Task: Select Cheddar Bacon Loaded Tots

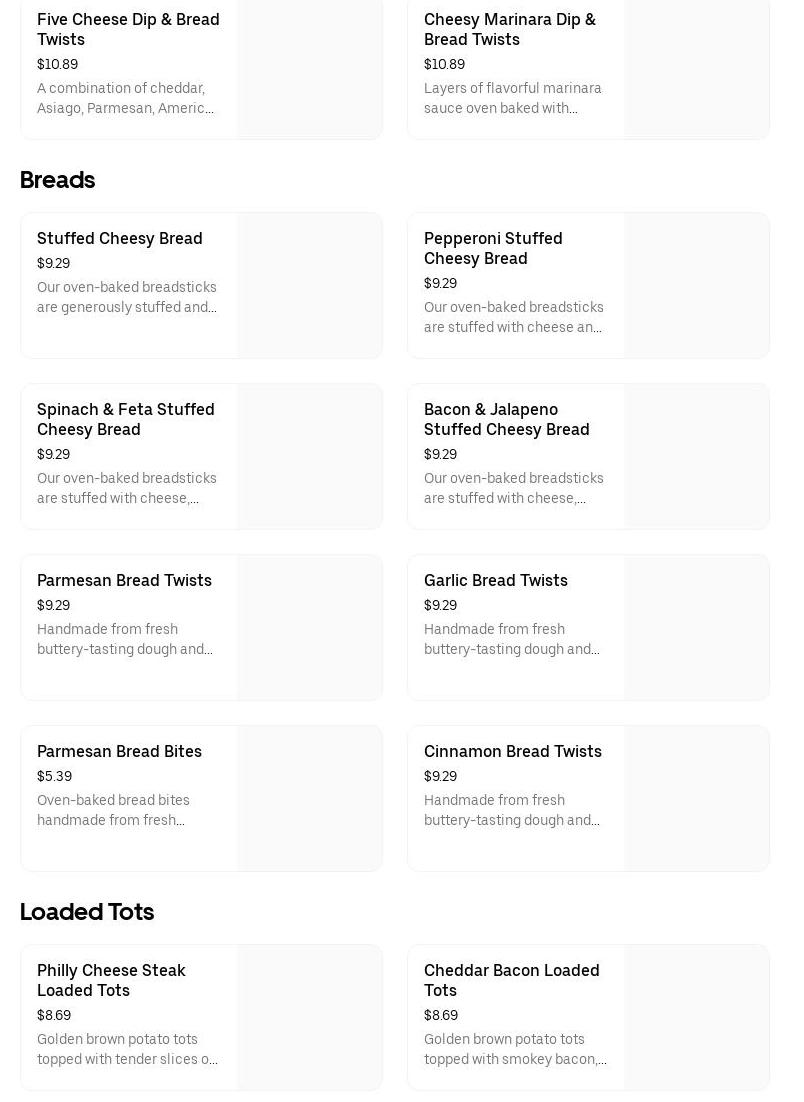Action: coord(511,980)
